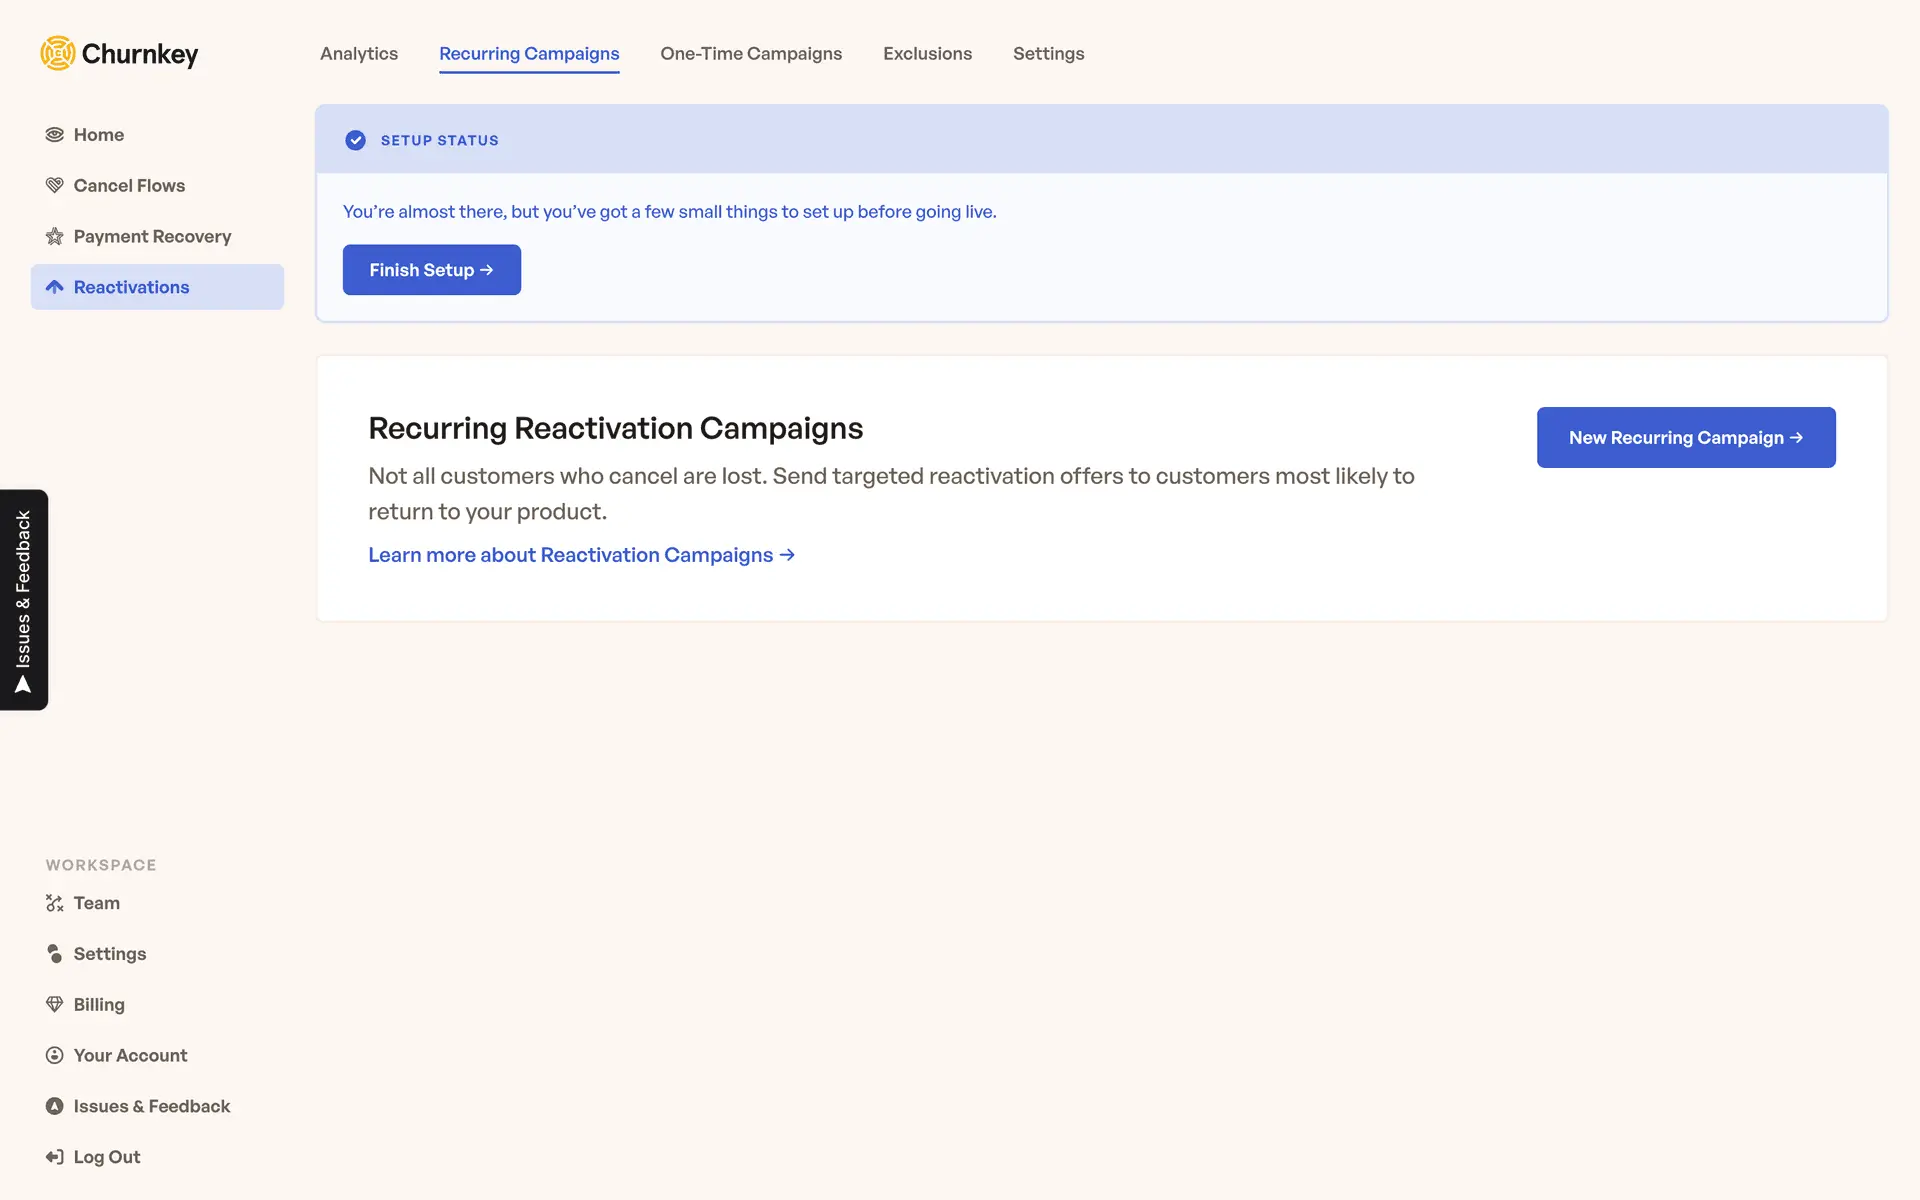
Task: Switch to the Analytics tab
Action: tap(359, 54)
